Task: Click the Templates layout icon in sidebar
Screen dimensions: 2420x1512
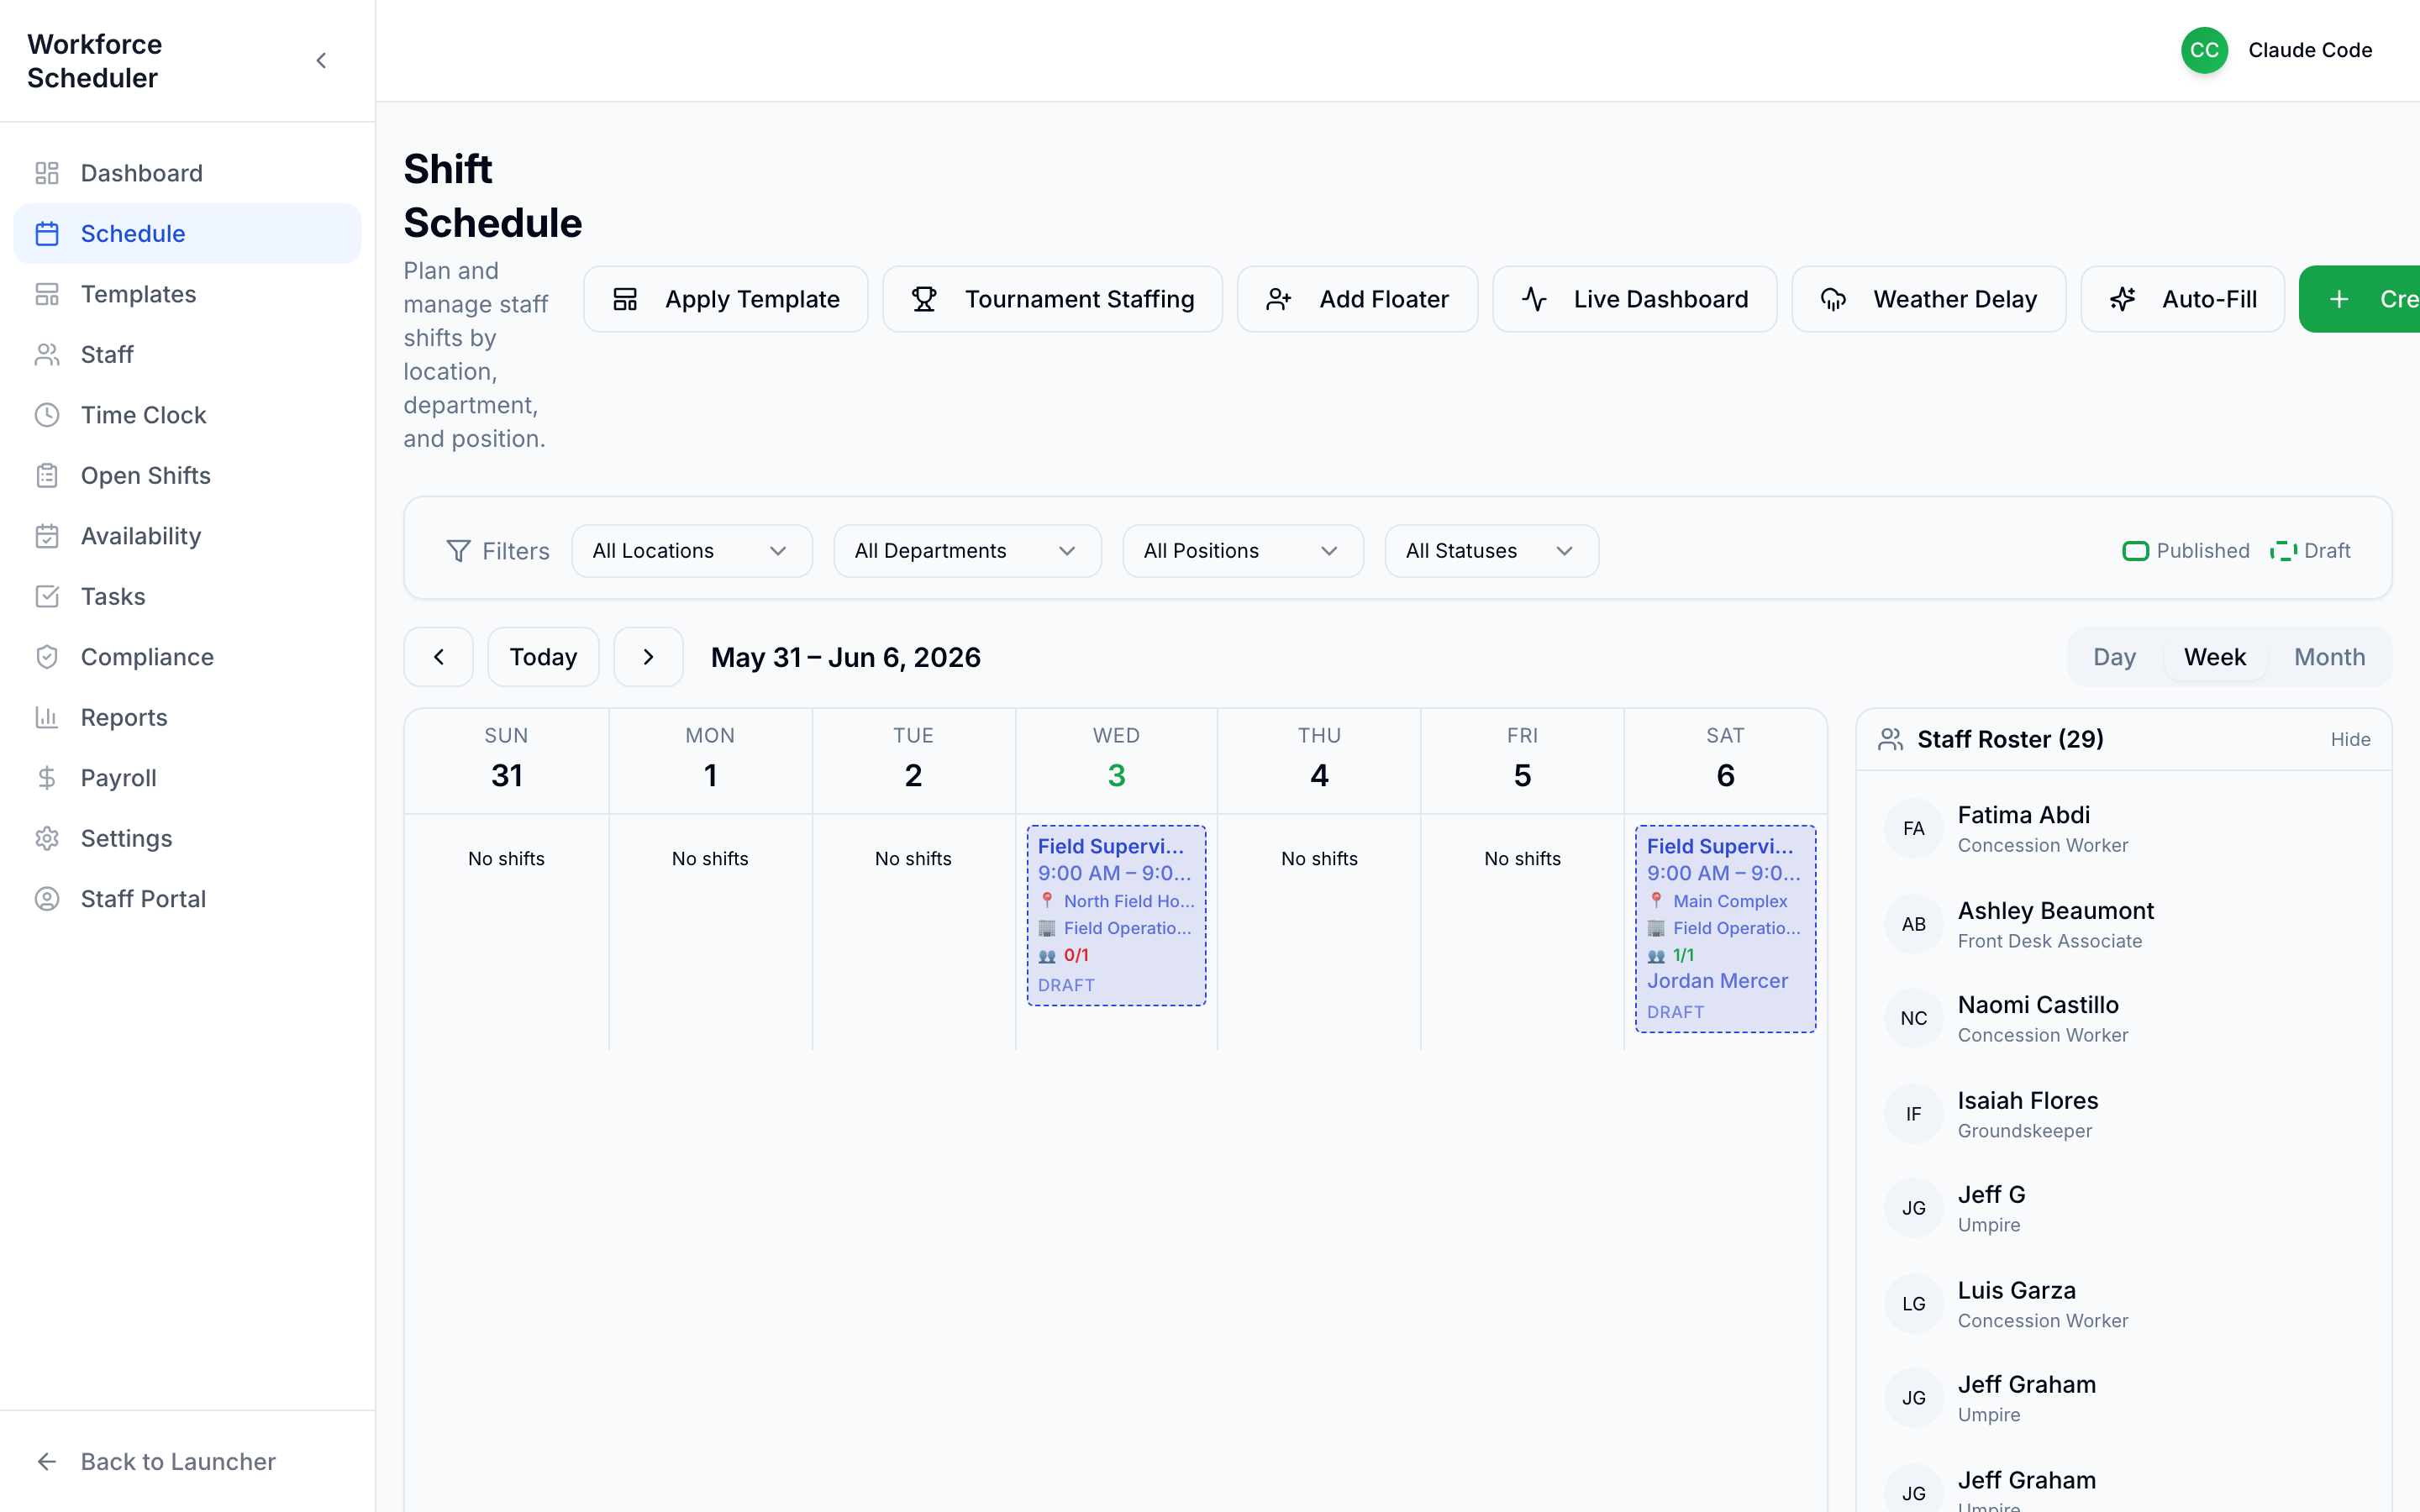Action: tap(47, 294)
